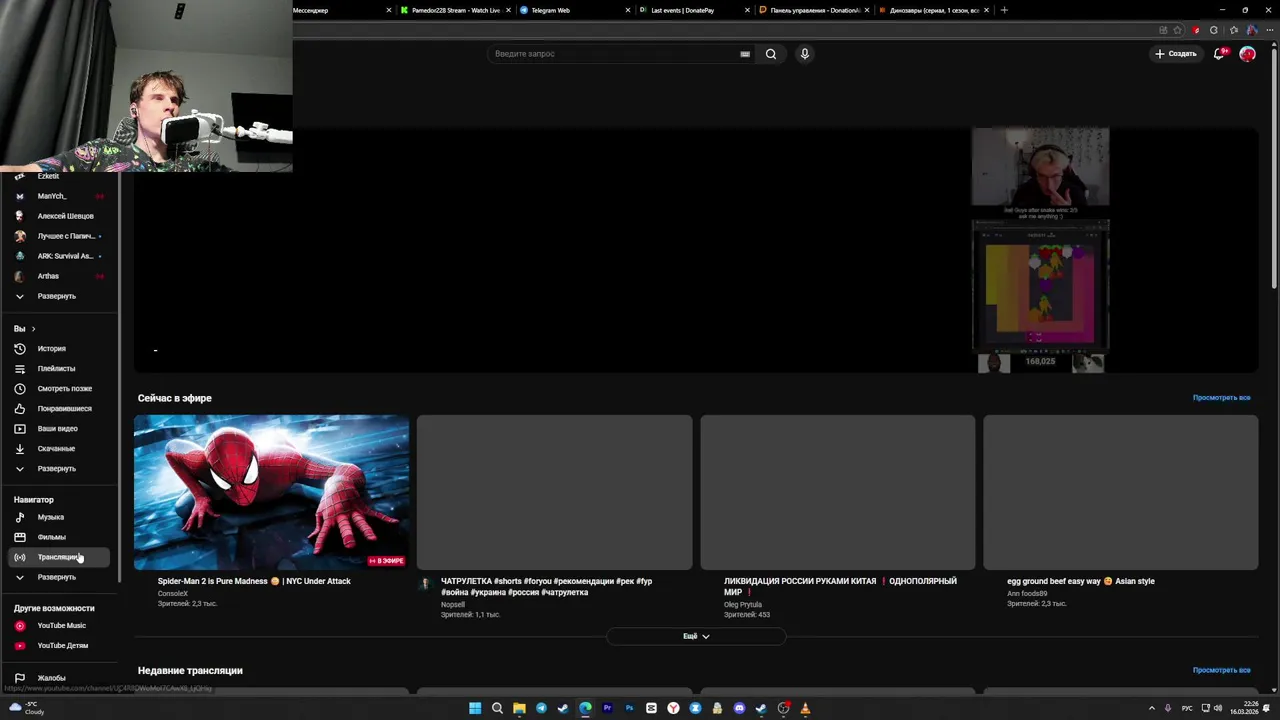Screen dimensions: 1280x720
Task: Open the Arthas channel subscription
Action: (60, 276)
